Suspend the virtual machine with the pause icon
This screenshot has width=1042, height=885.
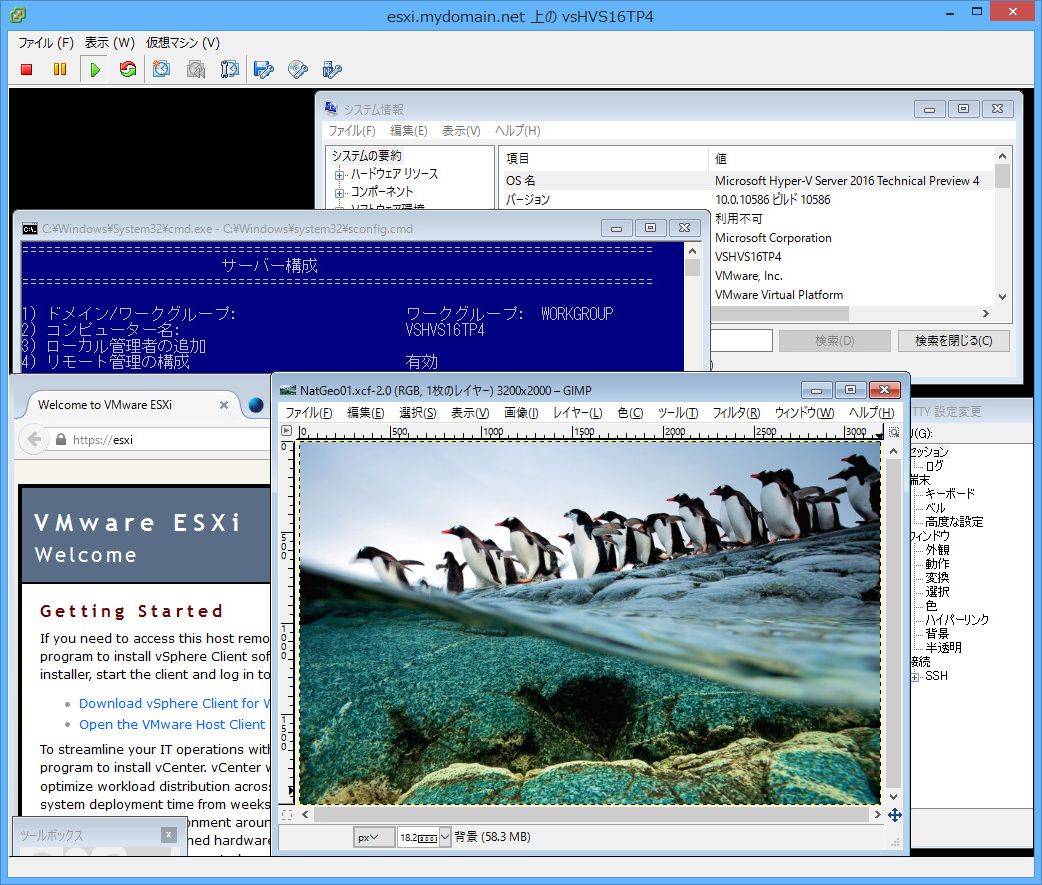pyautogui.click(x=60, y=69)
